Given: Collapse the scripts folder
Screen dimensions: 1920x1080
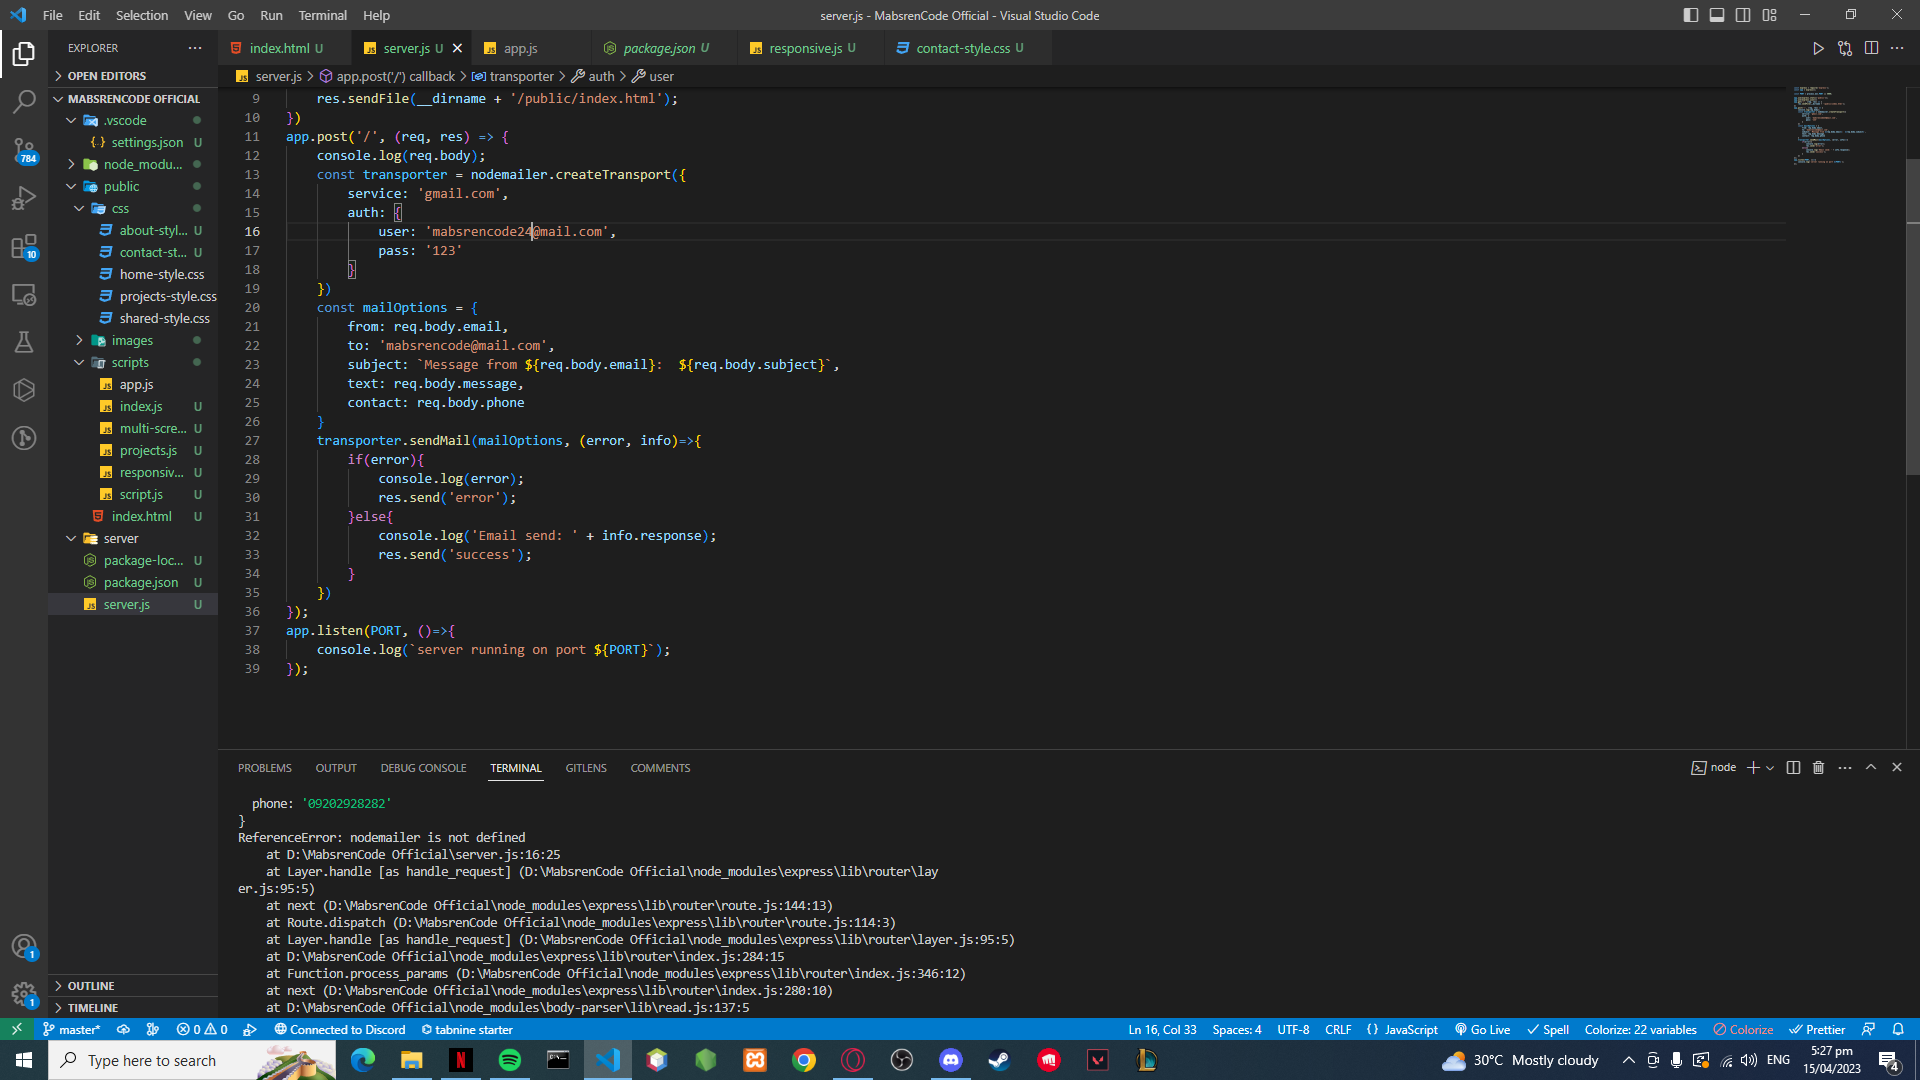Looking at the screenshot, I should 129,363.
